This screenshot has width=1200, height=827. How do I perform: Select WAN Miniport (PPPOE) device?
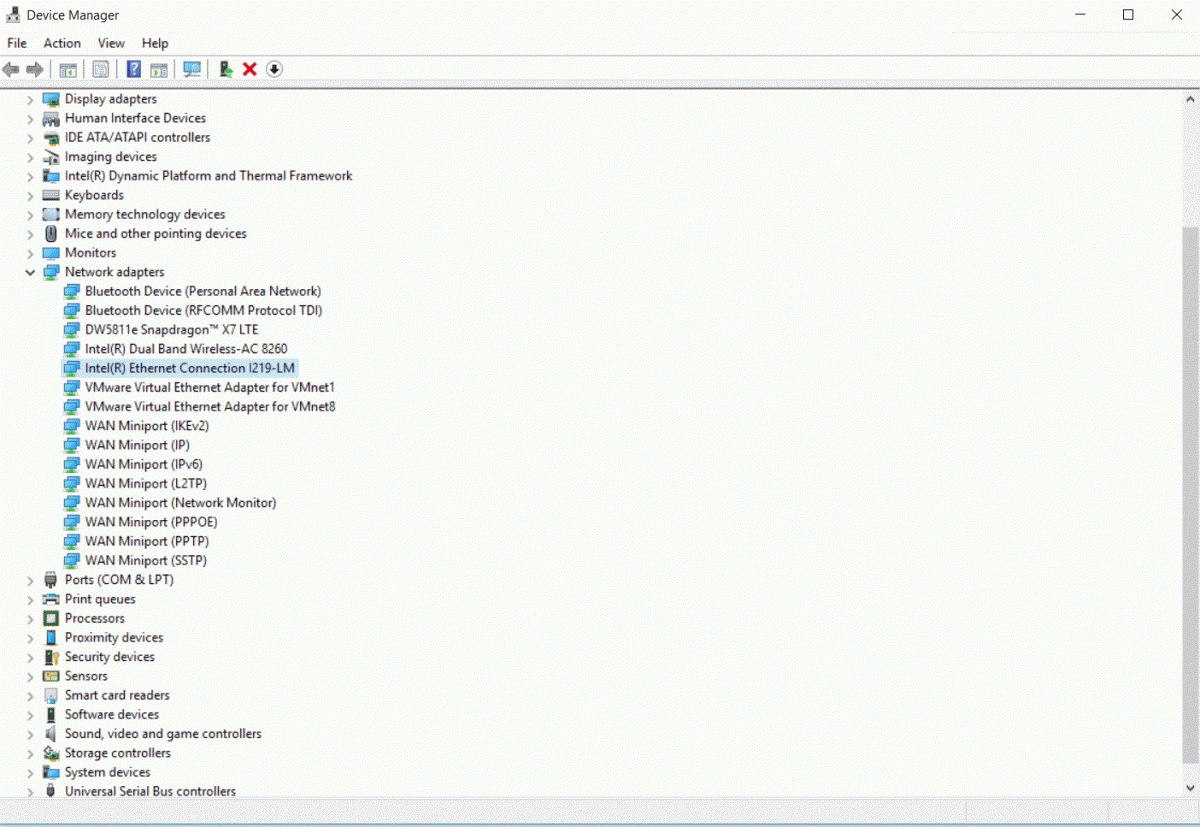[x=151, y=522]
